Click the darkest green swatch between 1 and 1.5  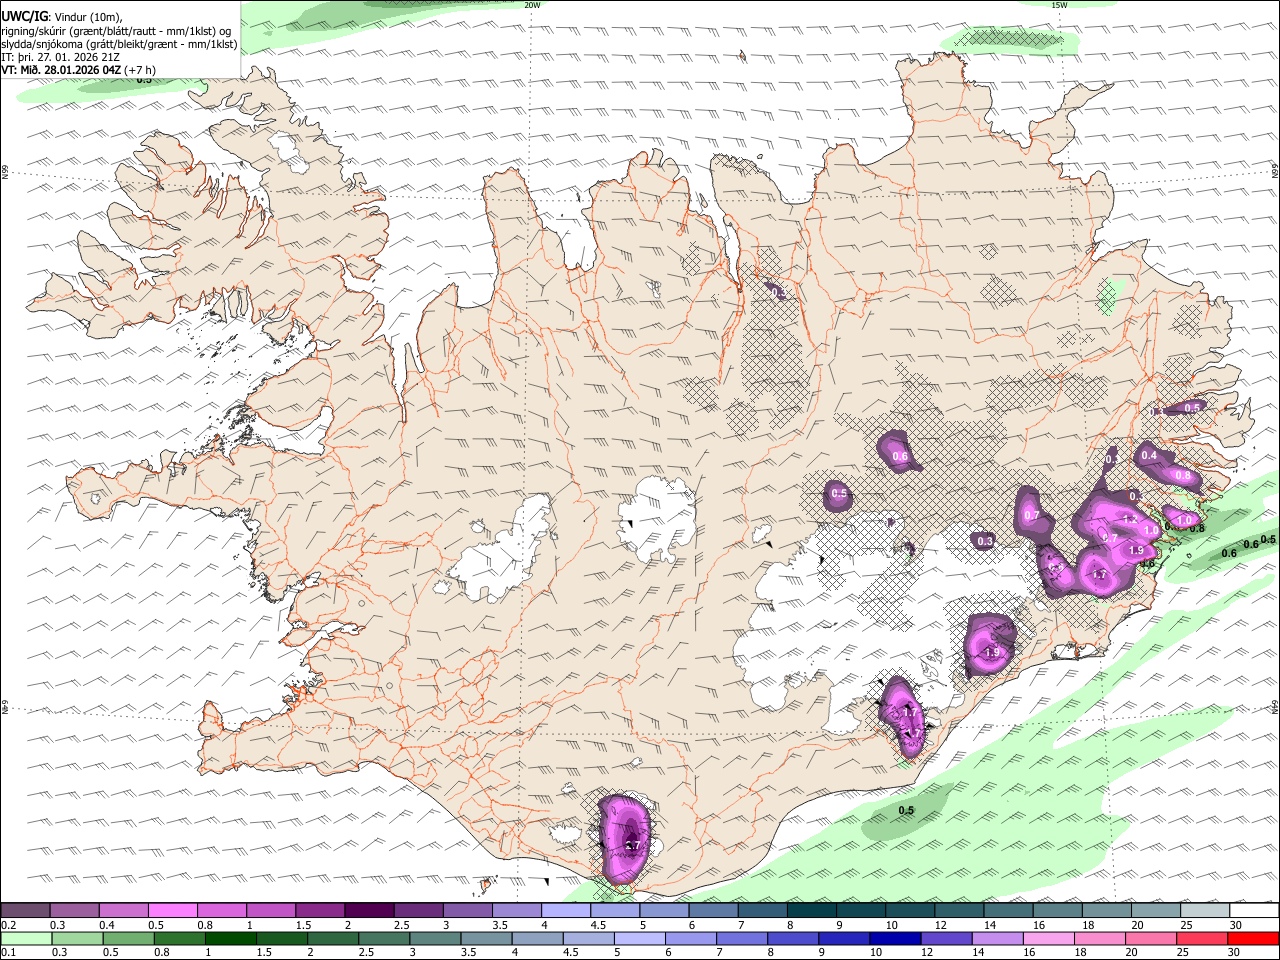(231, 939)
